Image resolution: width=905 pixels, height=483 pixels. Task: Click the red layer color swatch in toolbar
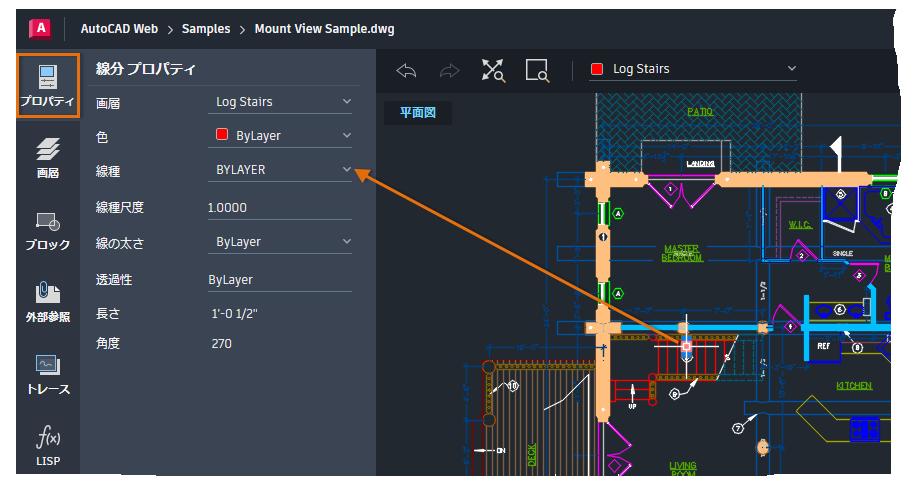(597, 69)
